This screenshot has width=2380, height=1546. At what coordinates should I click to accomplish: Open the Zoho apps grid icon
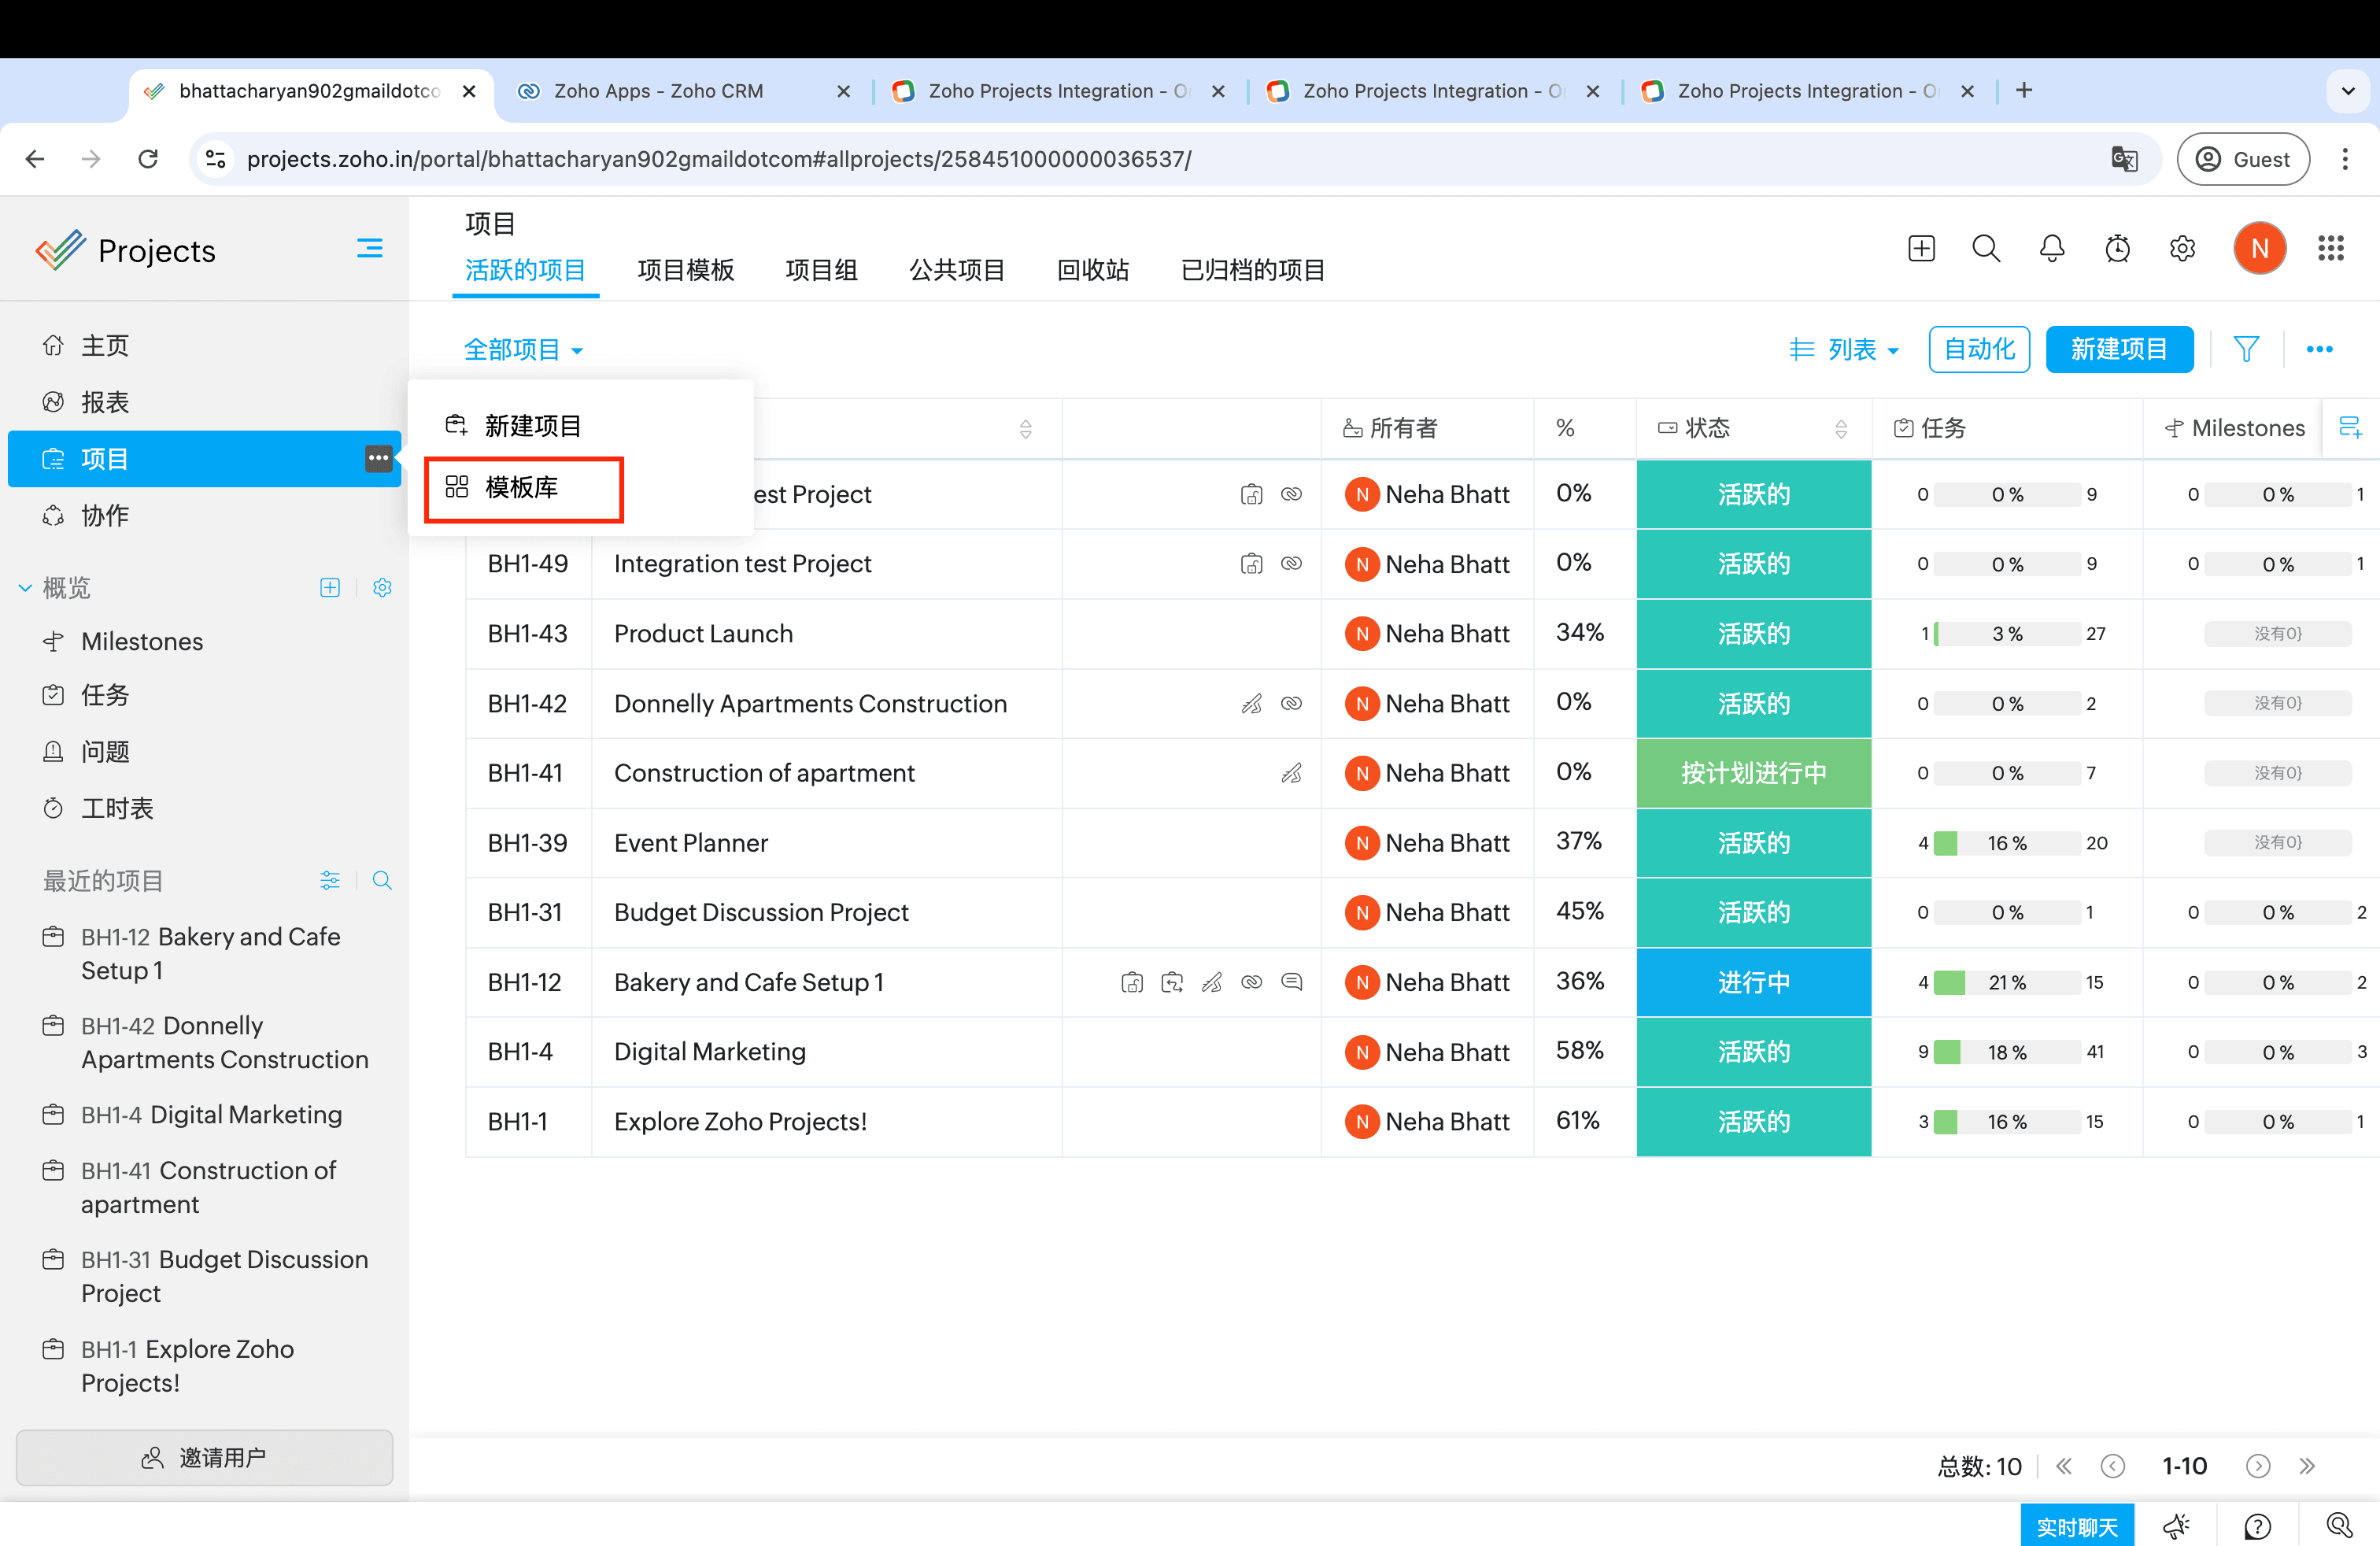(x=2330, y=249)
